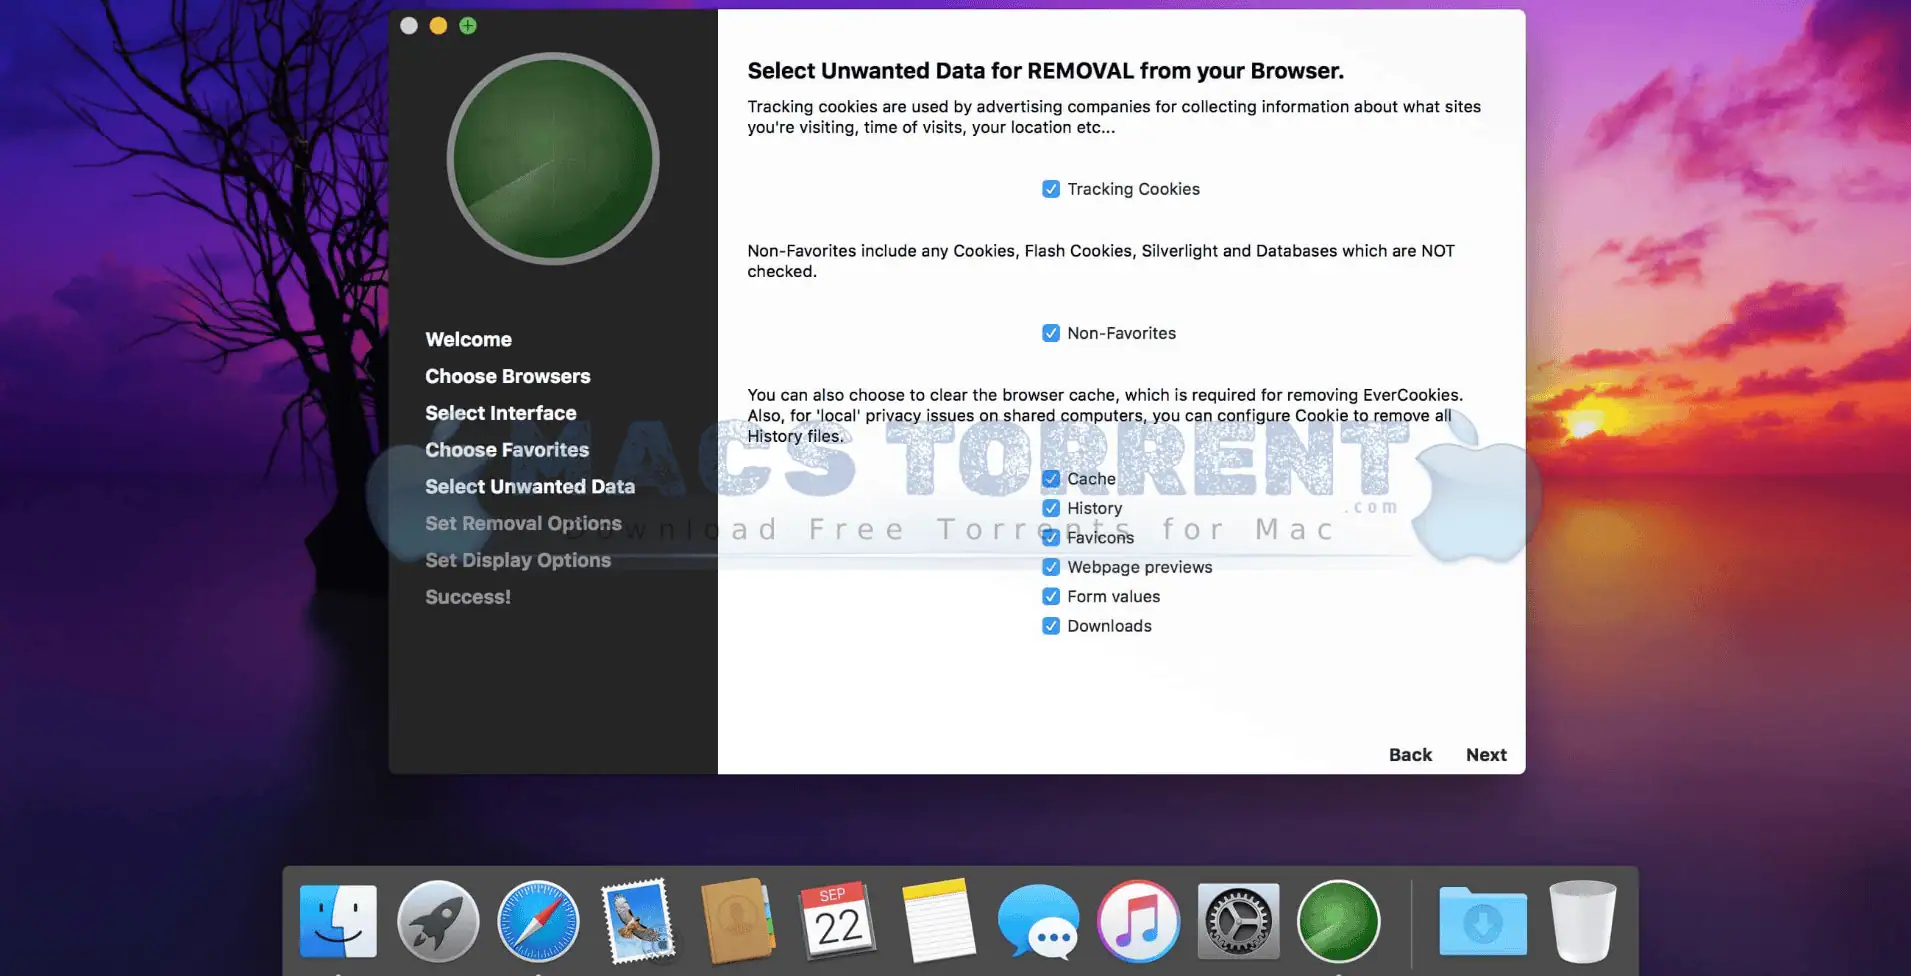Open Contacts book icon in dock
The image size is (1911, 976).
tap(738, 921)
